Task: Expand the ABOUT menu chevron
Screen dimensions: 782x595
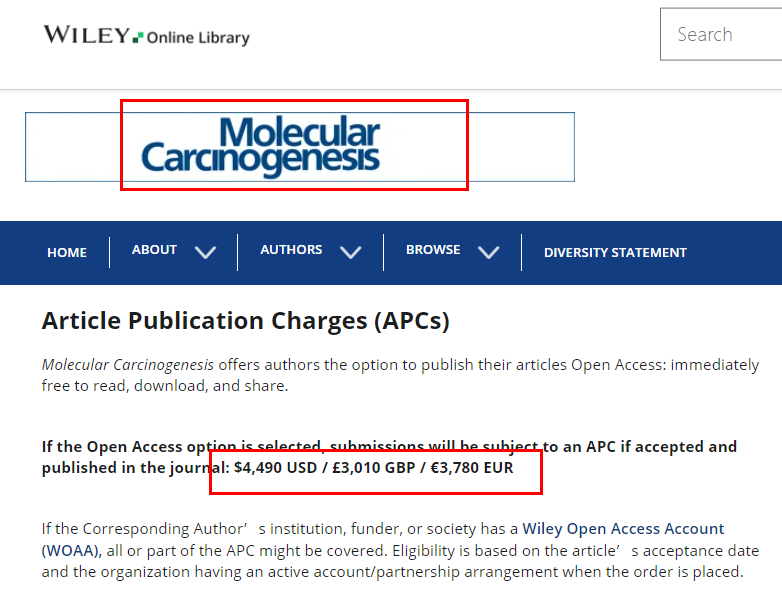Action: point(205,252)
